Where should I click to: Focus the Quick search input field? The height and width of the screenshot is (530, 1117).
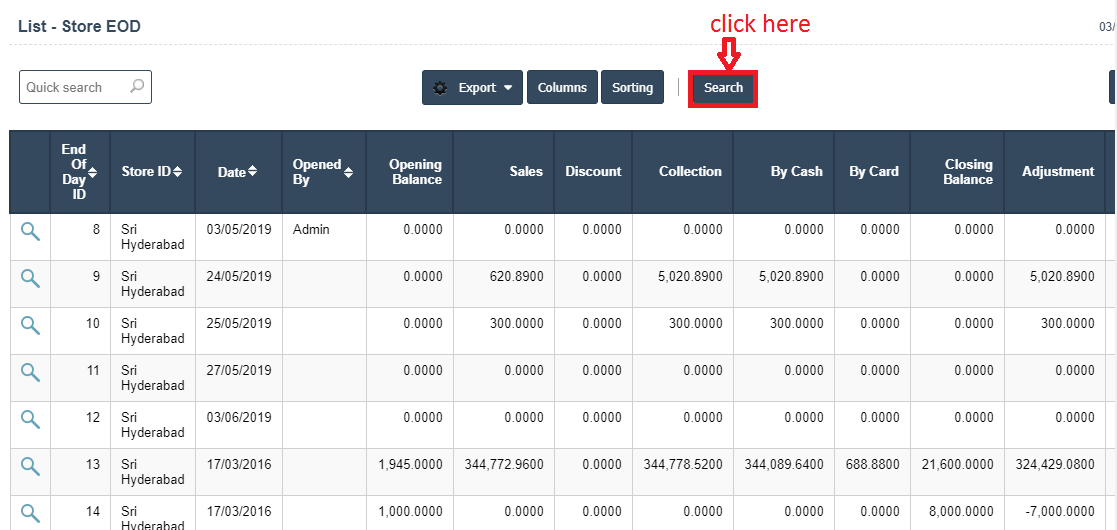[x=75, y=88]
